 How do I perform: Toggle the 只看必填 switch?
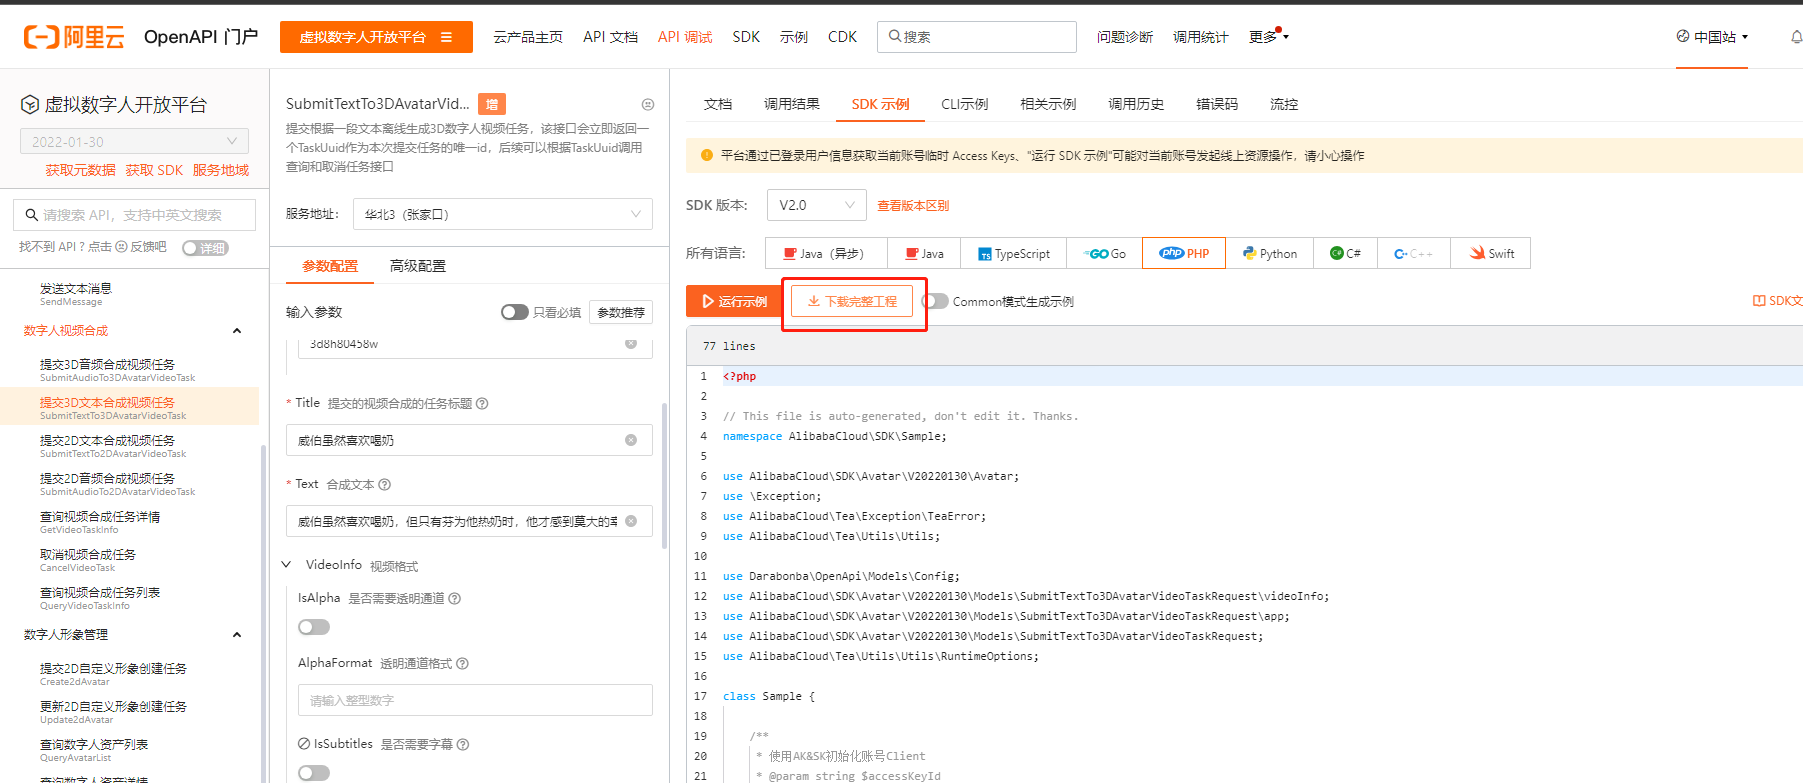(x=514, y=312)
